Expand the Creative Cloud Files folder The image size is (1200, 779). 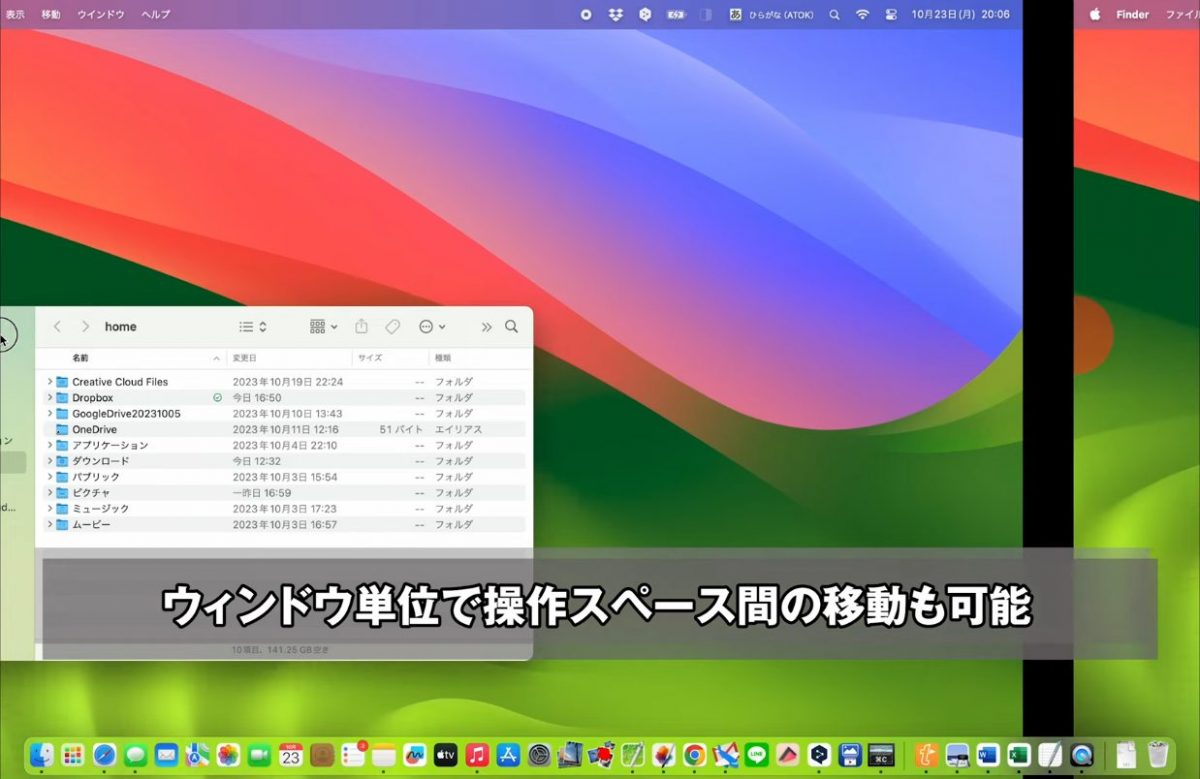click(x=50, y=382)
